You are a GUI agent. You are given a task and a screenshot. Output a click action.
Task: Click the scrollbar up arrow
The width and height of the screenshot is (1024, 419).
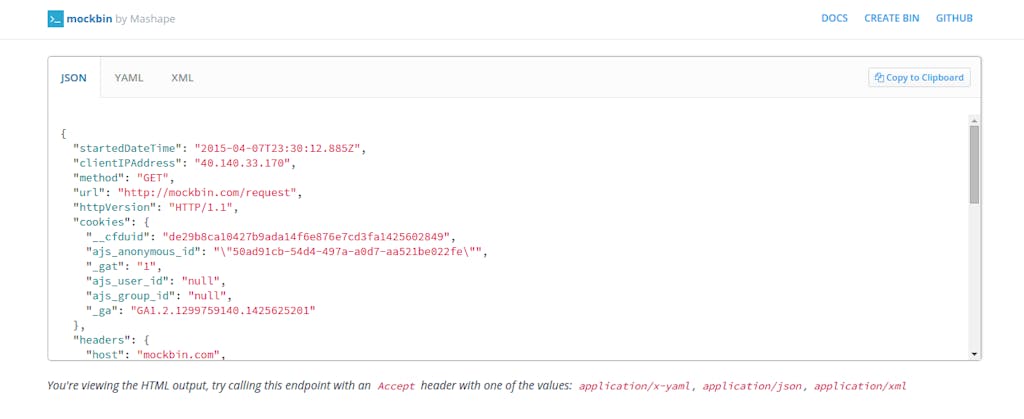coord(974,121)
